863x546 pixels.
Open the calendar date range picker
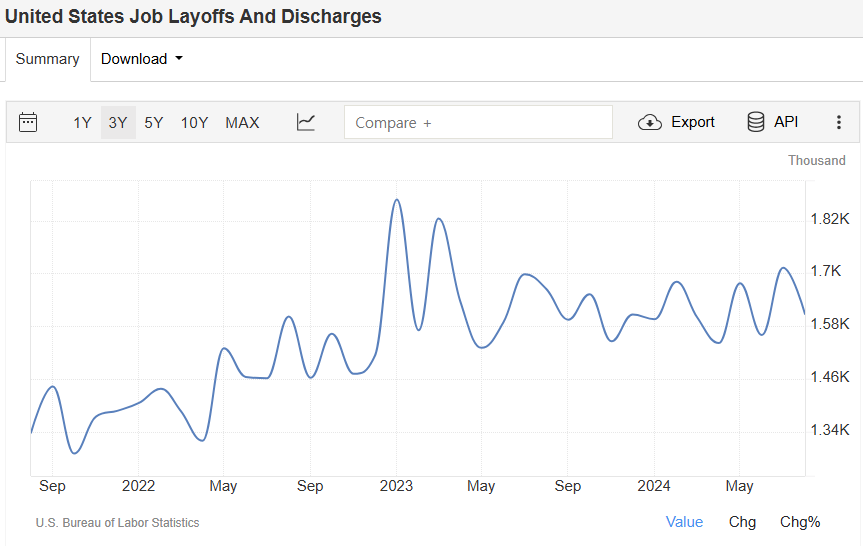click(28, 122)
